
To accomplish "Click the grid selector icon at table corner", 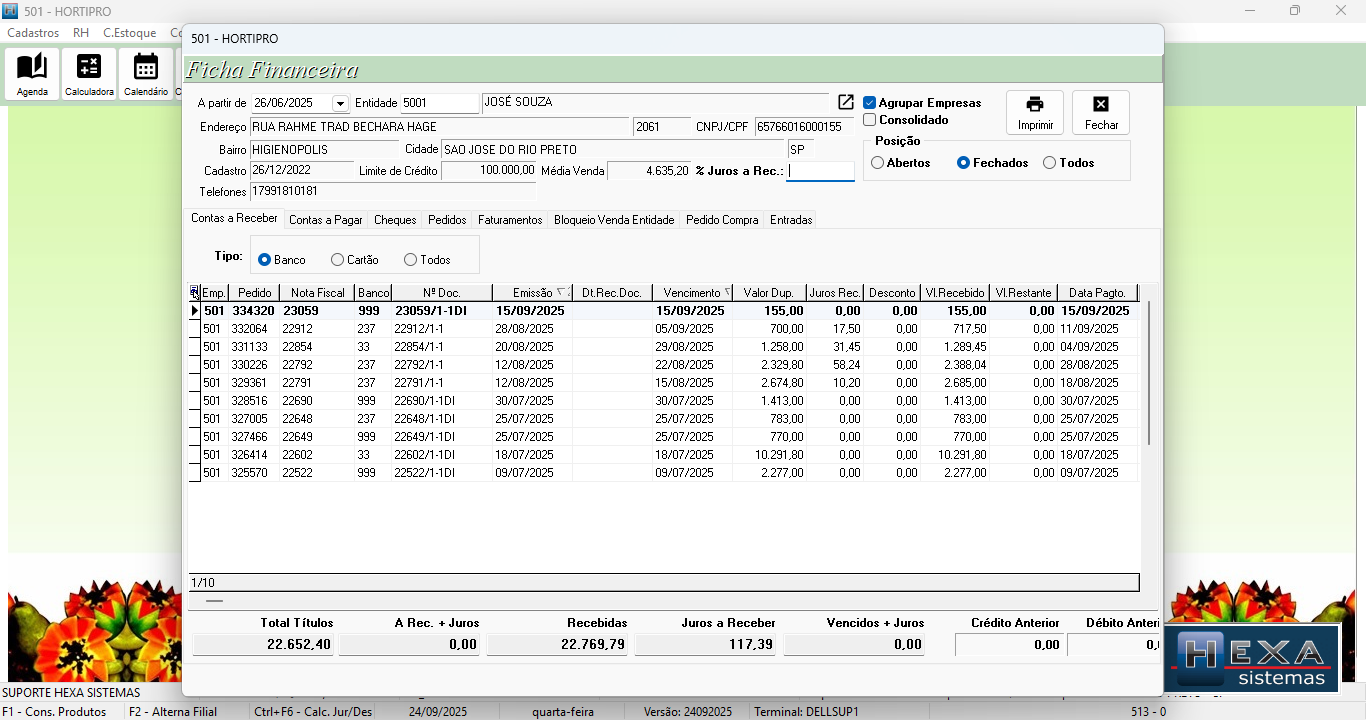I will (194, 293).
